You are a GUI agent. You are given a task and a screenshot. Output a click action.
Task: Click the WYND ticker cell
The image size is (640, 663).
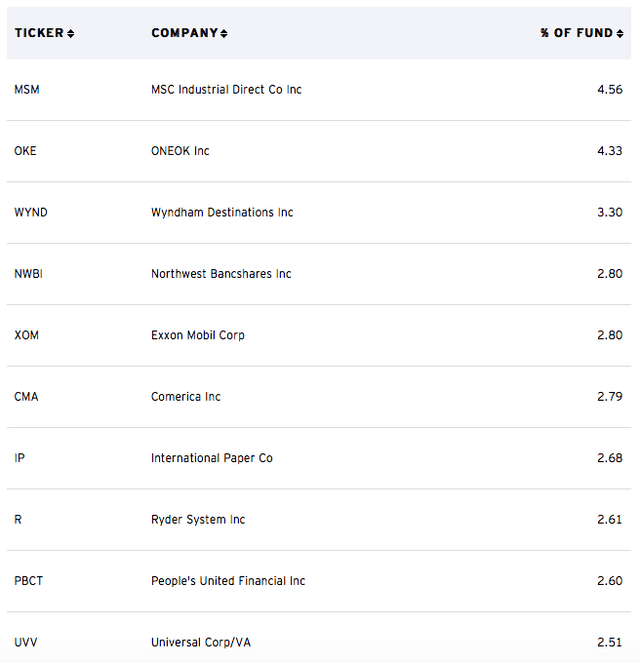[x=30, y=212]
